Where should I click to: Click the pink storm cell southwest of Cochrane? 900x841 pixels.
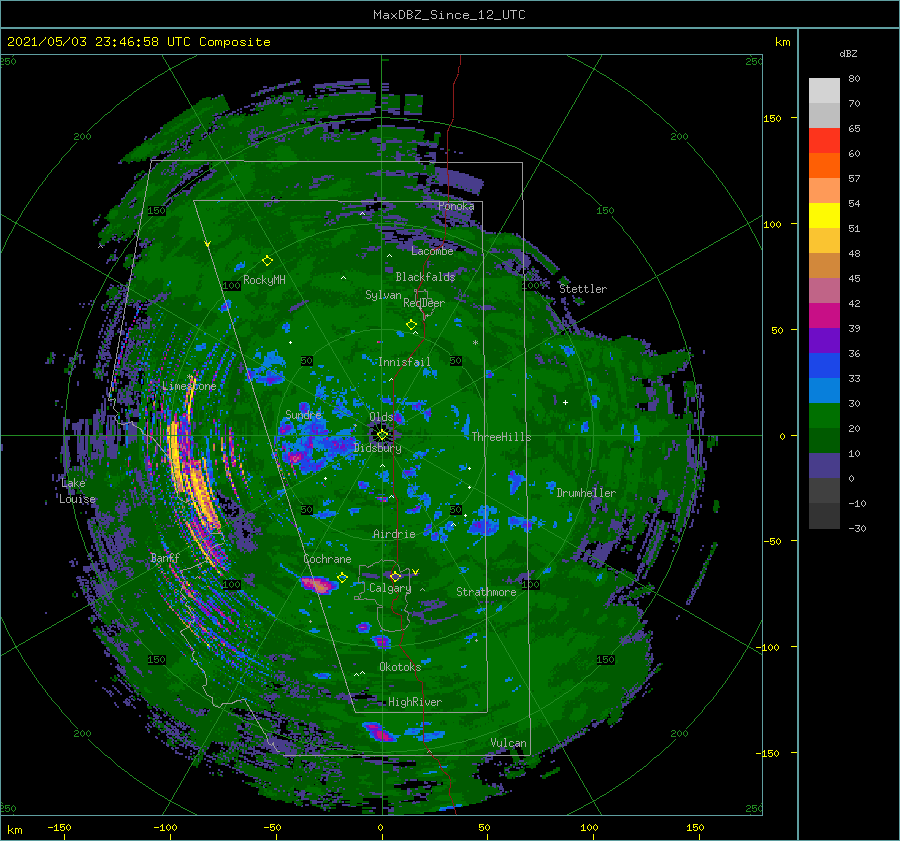tap(319, 584)
